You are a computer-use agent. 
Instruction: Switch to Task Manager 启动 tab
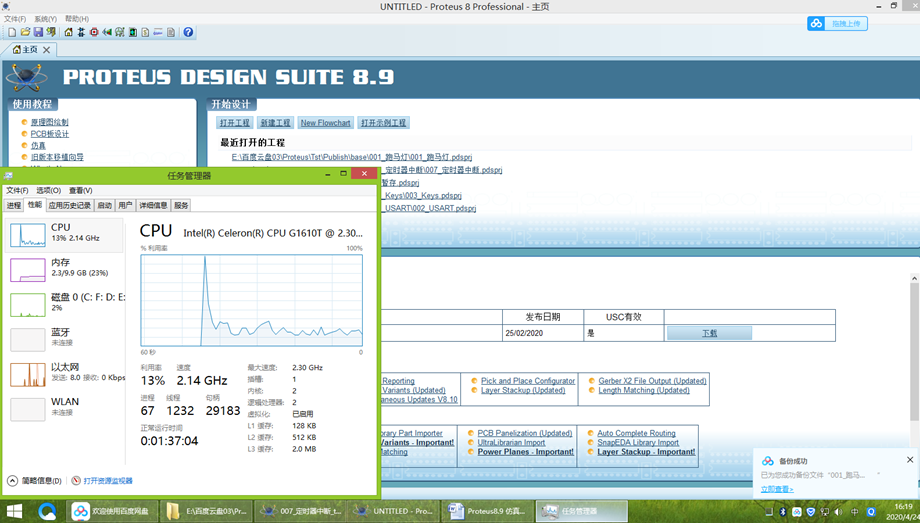point(104,205)
